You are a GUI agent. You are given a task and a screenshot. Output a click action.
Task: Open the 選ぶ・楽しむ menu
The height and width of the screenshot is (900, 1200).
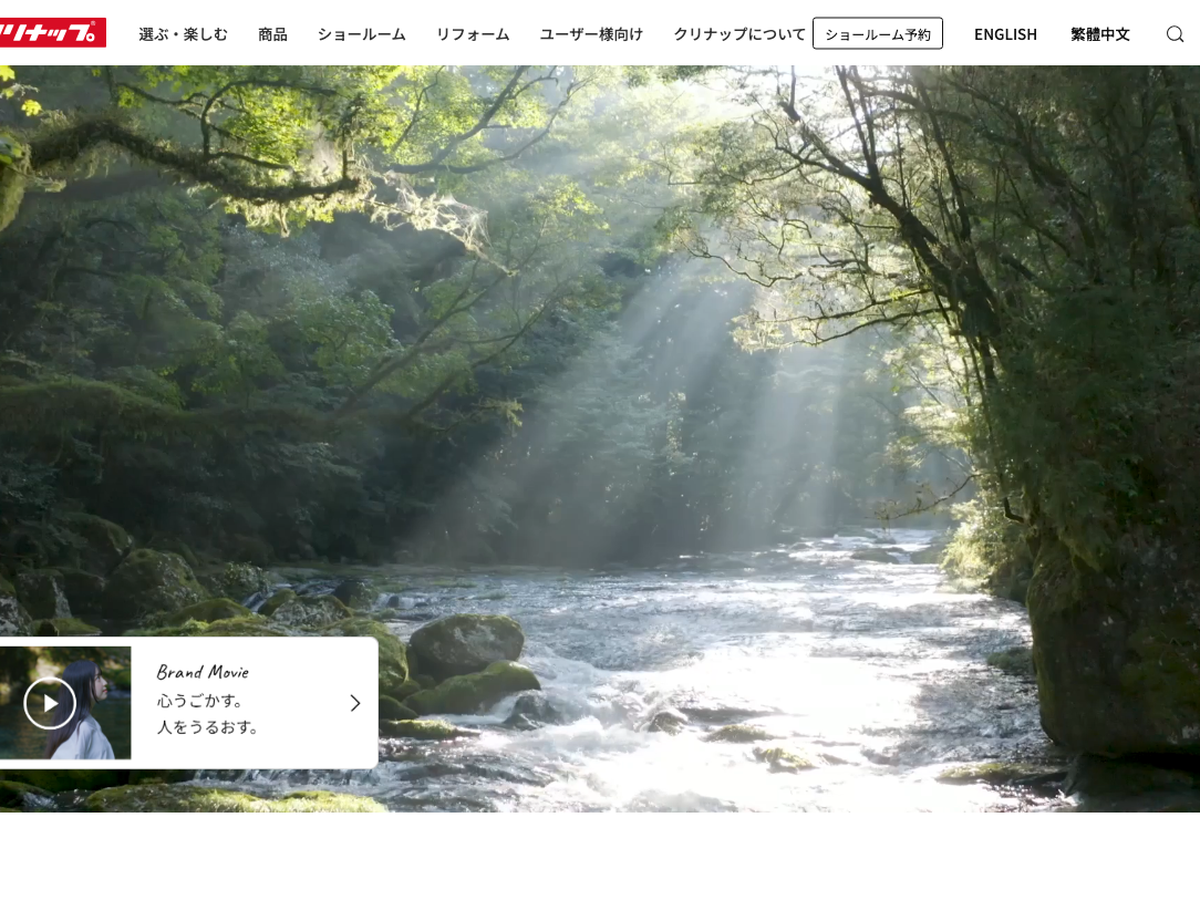183,34
